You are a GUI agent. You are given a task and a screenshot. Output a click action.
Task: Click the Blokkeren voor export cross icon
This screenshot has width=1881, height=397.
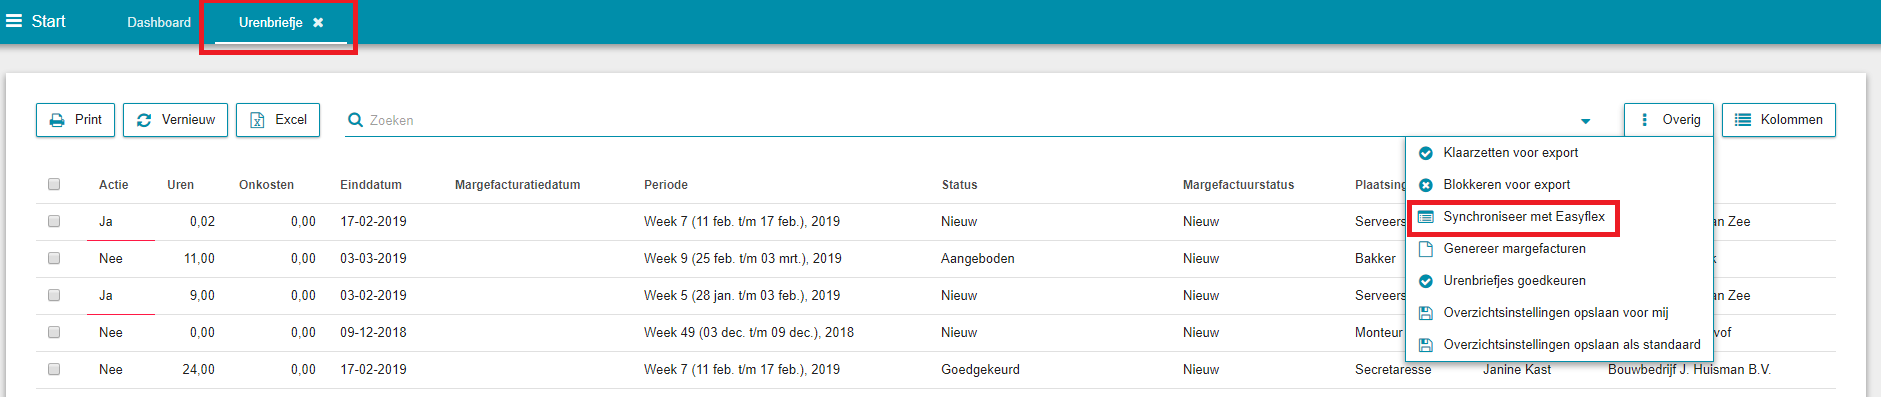(x=1426, y=185)
